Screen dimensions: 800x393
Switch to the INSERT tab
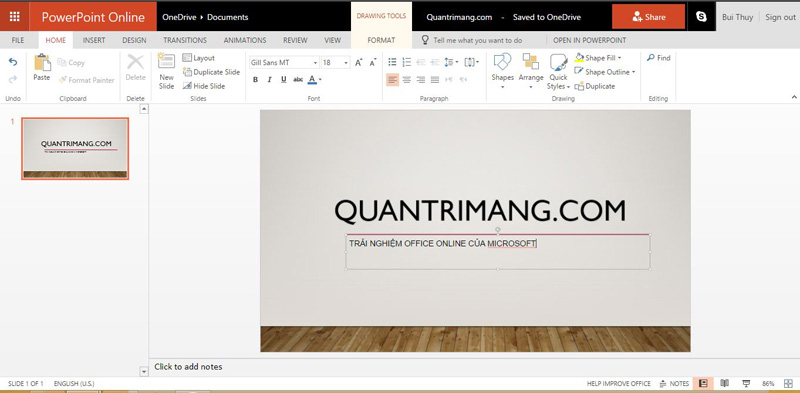tap(94, 40)
